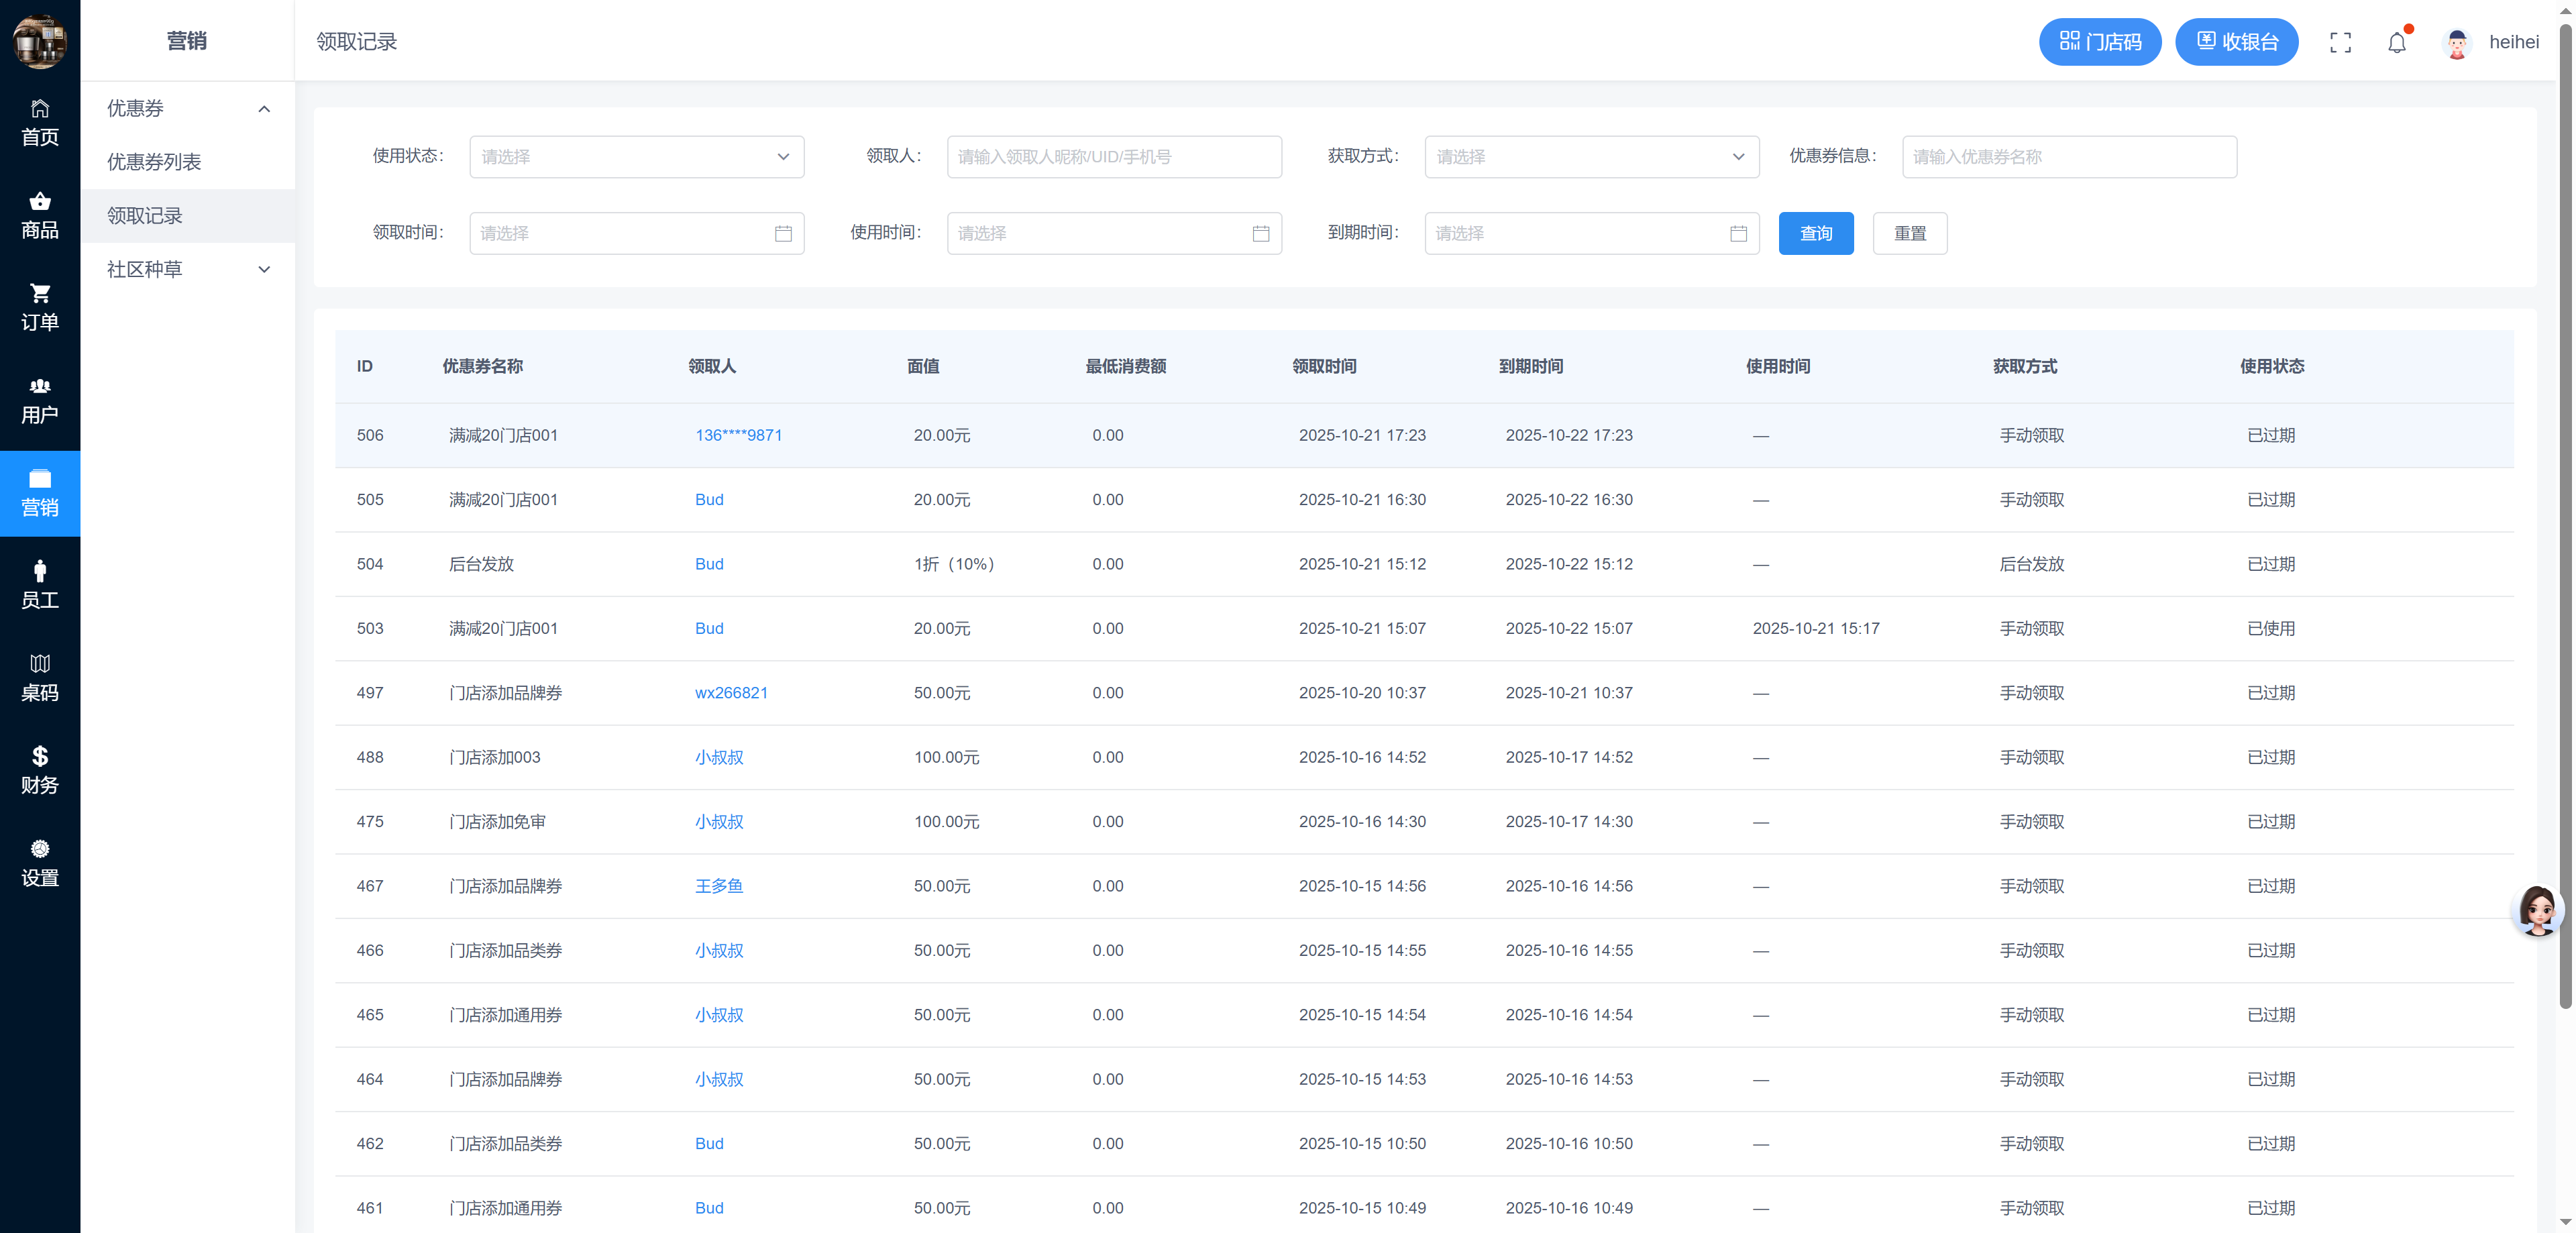2576x1233 pixels.
Task: Click the 门店码 button
Action: click(x=2099, y=42)
